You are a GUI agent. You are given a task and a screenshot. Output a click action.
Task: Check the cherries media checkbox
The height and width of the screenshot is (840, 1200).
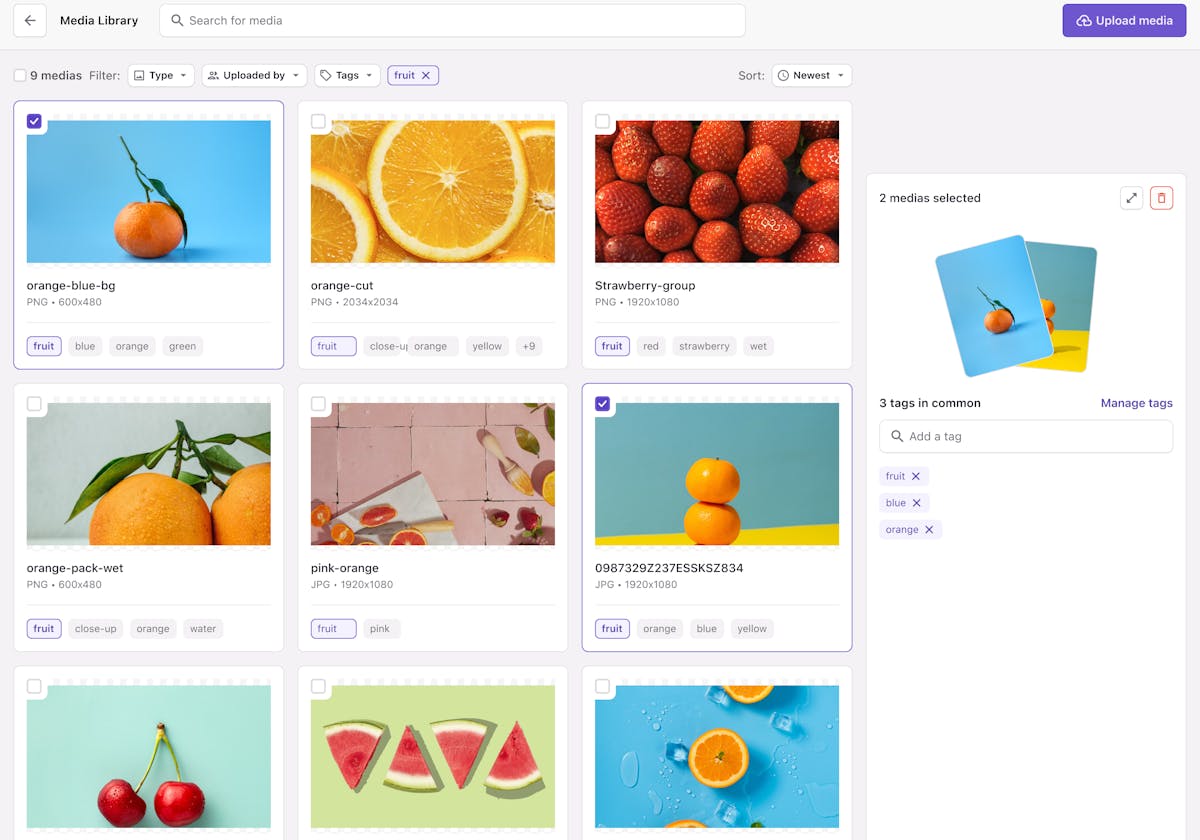(x=34, y=686)
